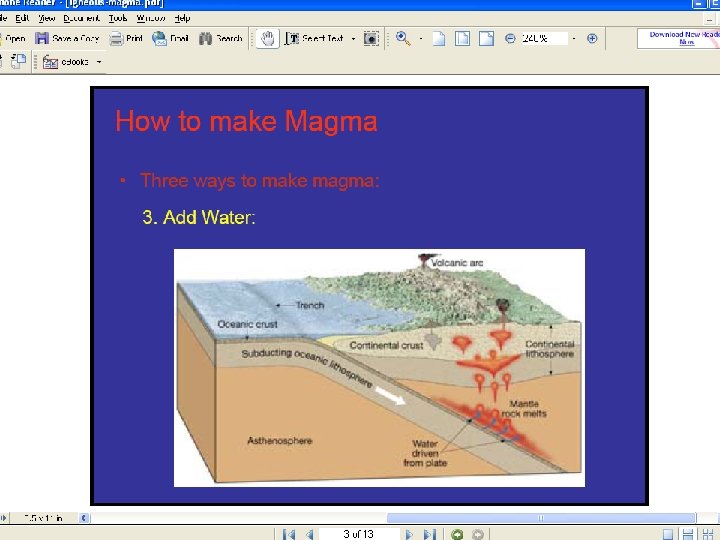Click the 'Volcanic arc' diagram label

457,263
